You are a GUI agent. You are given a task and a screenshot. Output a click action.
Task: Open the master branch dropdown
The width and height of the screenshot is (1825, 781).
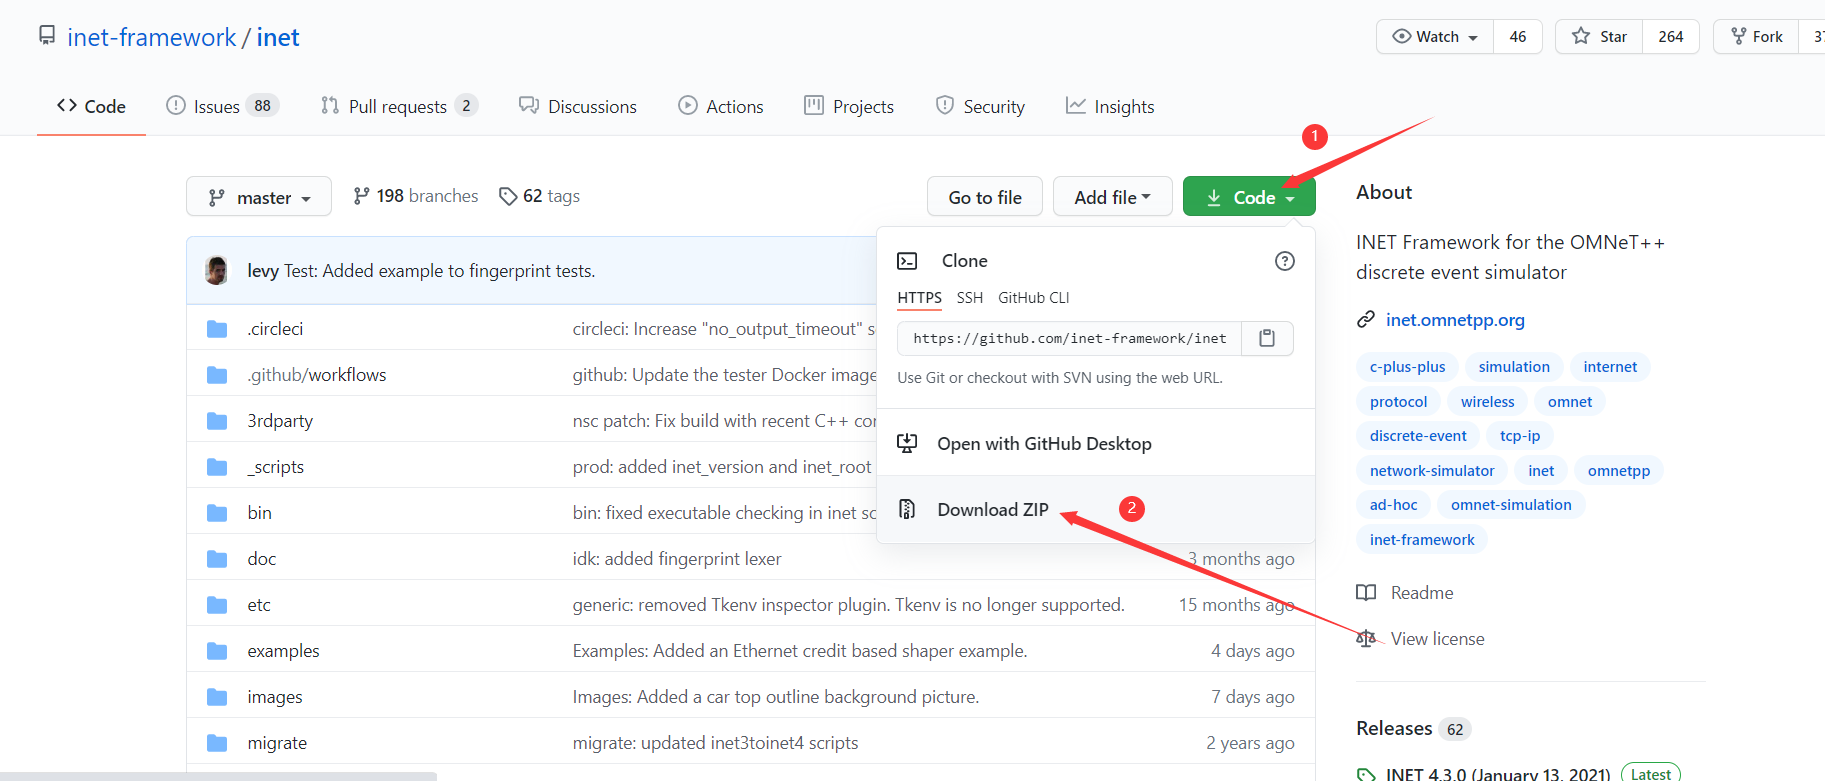pyautogui.click(x=259, y=197)
